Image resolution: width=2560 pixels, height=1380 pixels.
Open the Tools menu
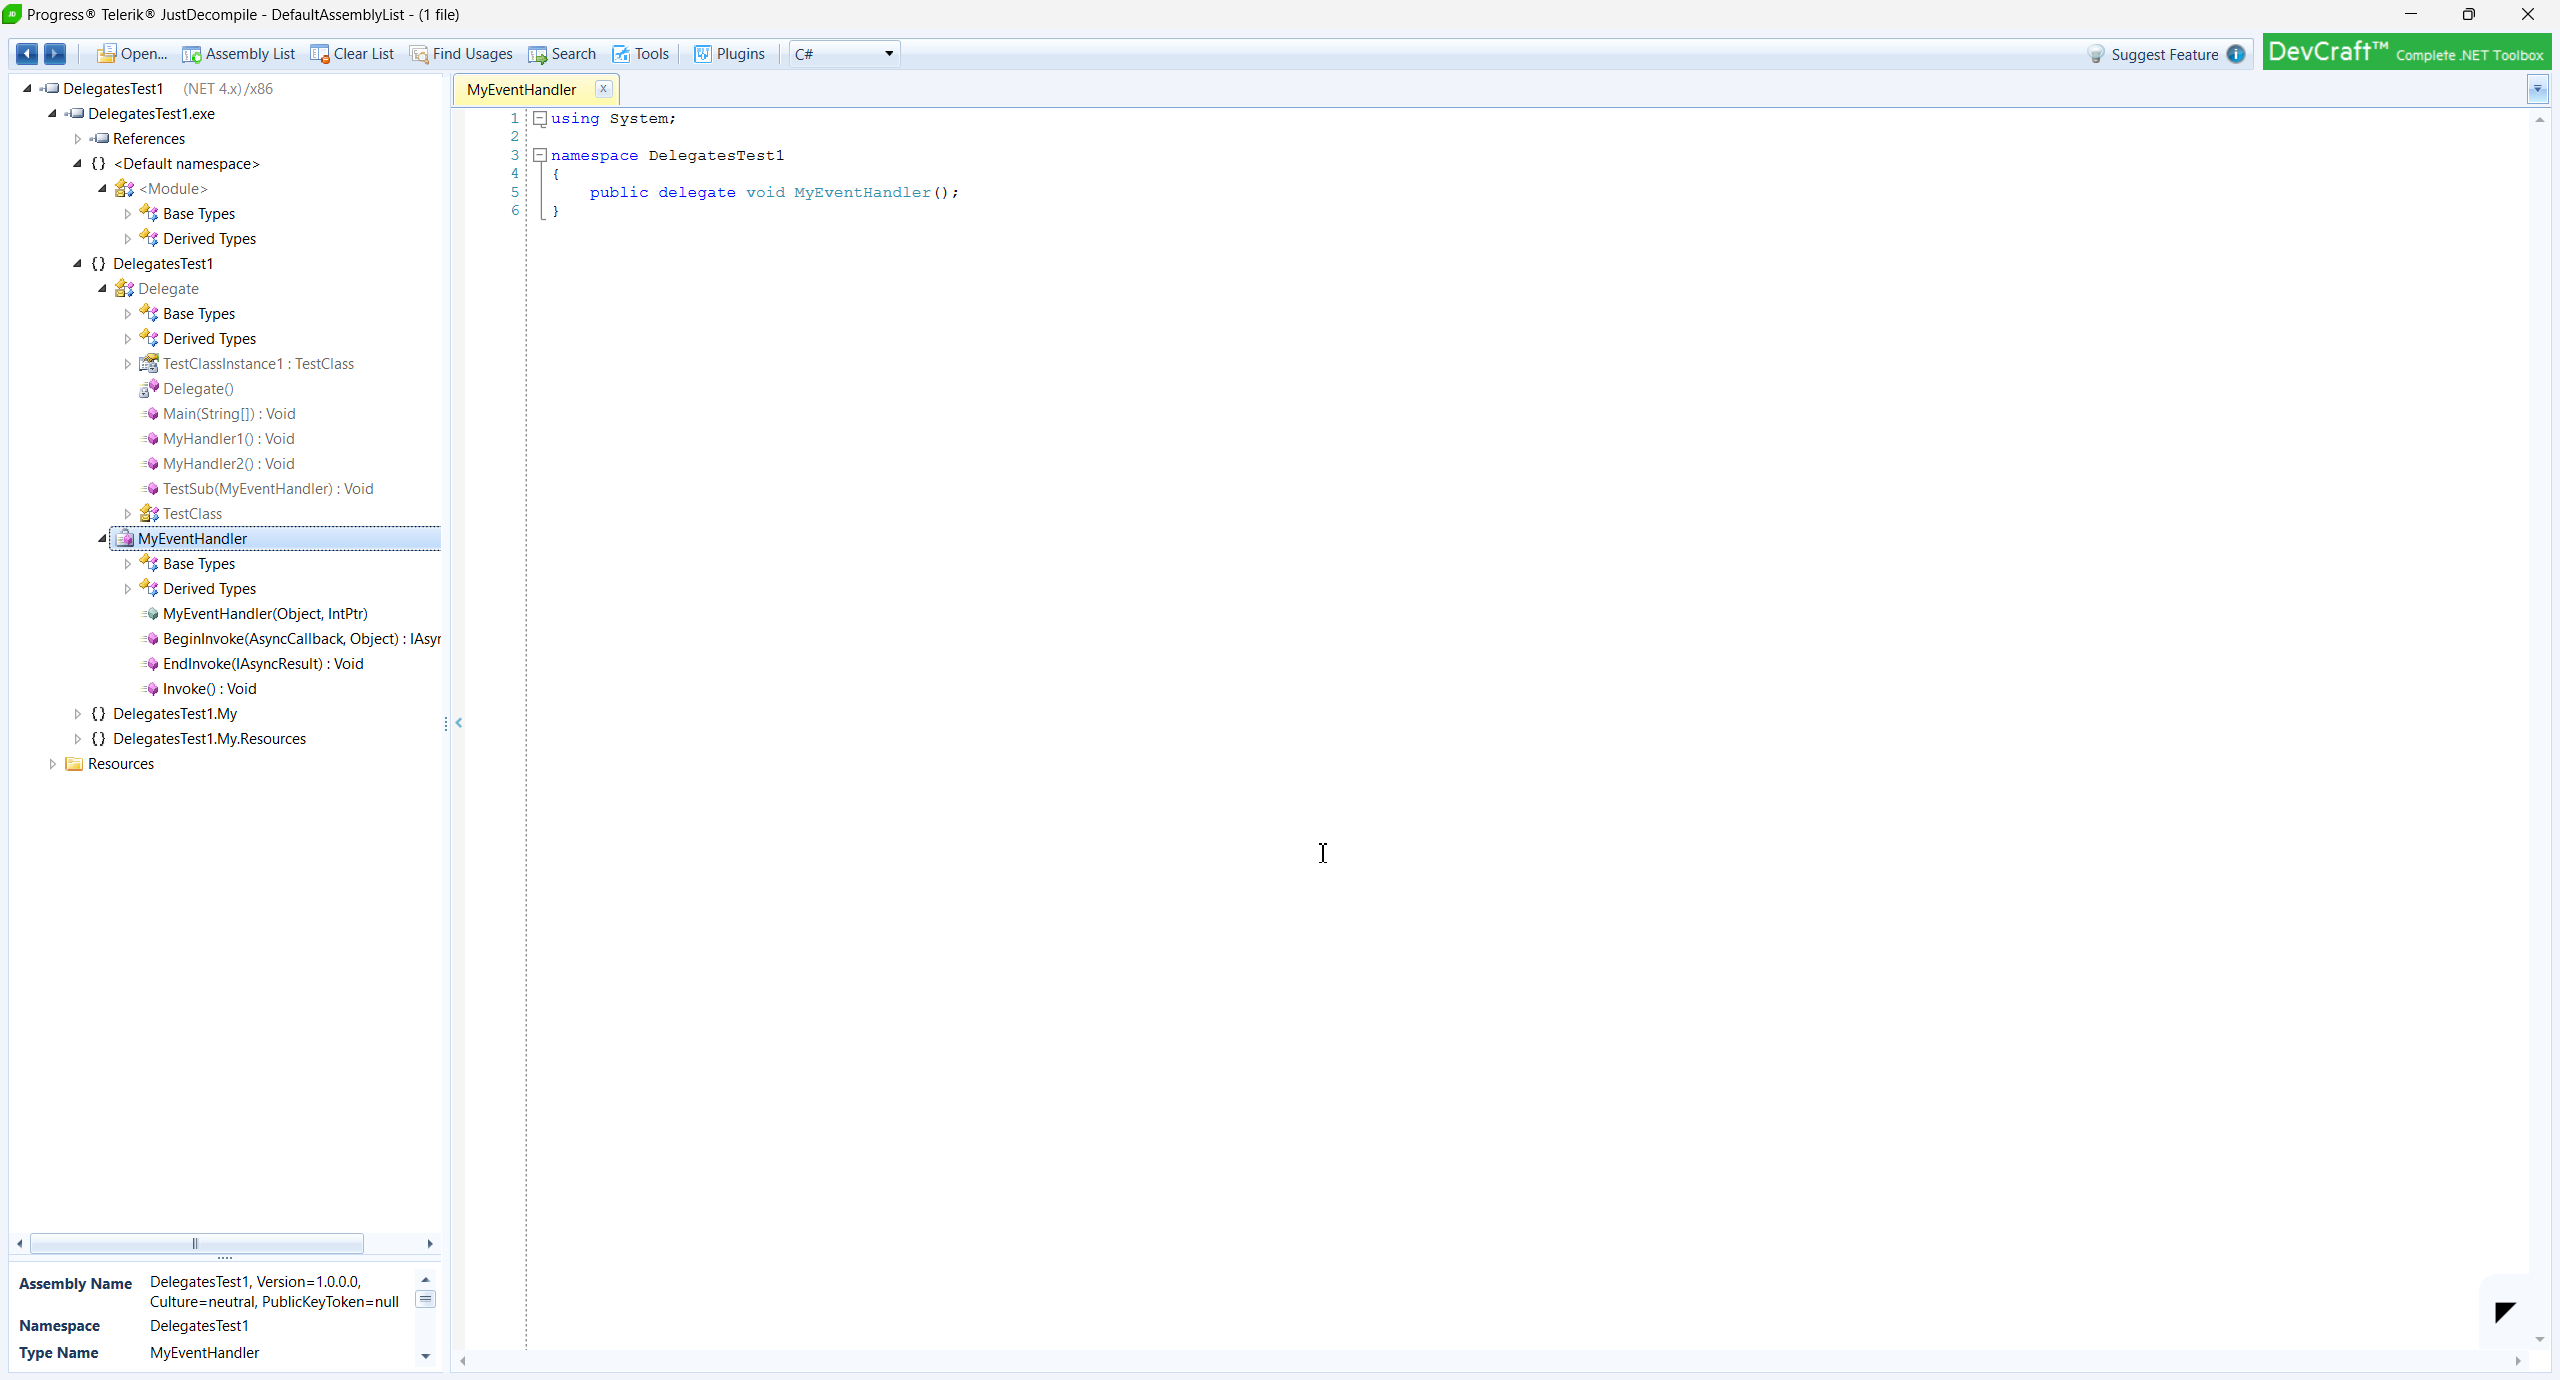(x=640, y=54)
